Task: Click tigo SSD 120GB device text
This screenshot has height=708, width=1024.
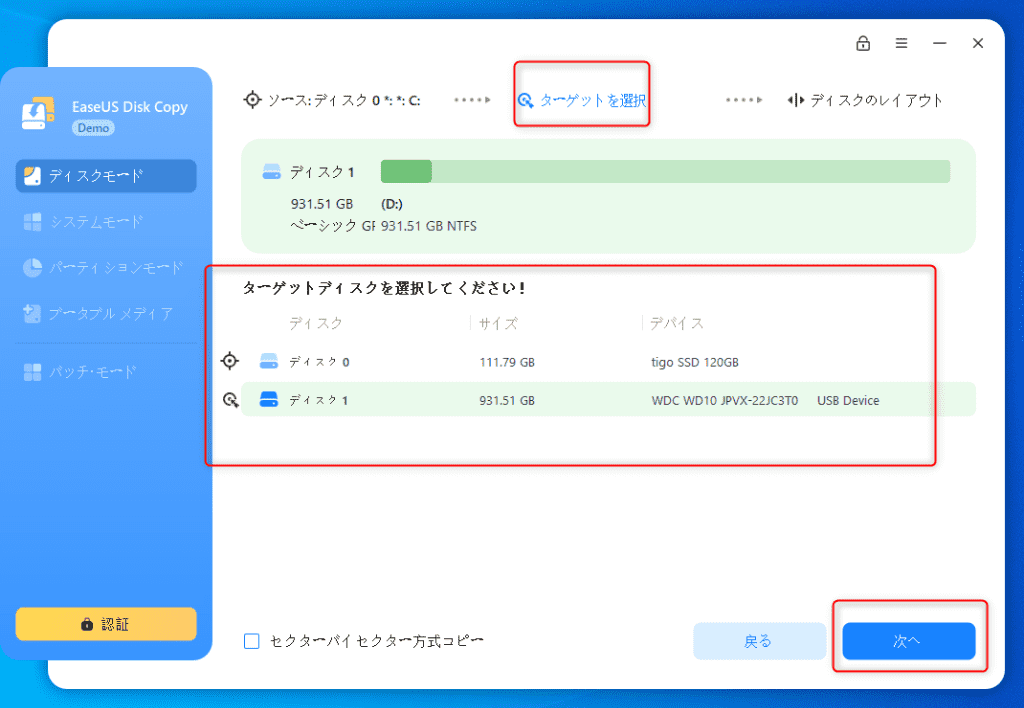Action: pyautogui.click(x=695, y=362)
